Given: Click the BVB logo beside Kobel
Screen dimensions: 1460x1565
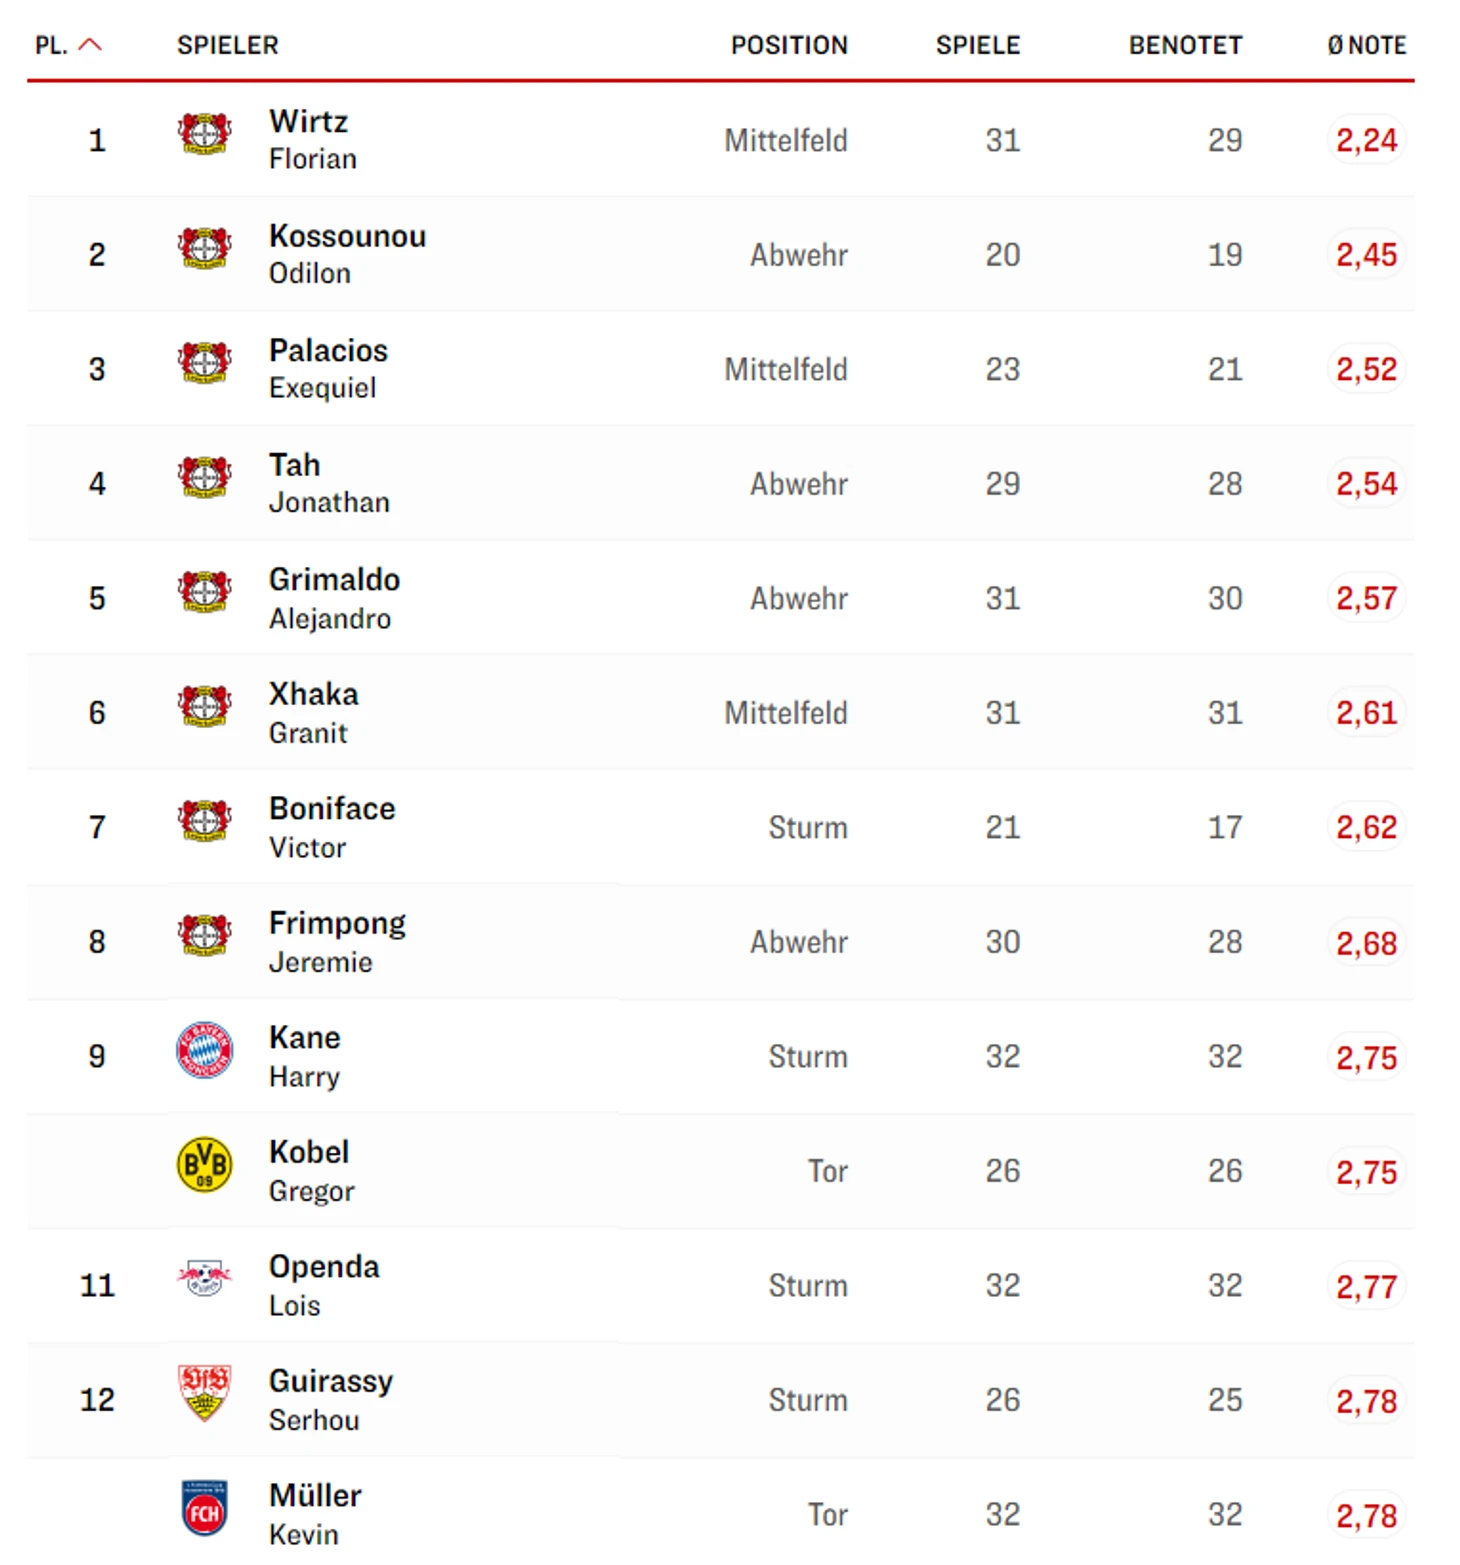Looking at the screenshot, I should pyautogui.click(x=204, y=1164).
